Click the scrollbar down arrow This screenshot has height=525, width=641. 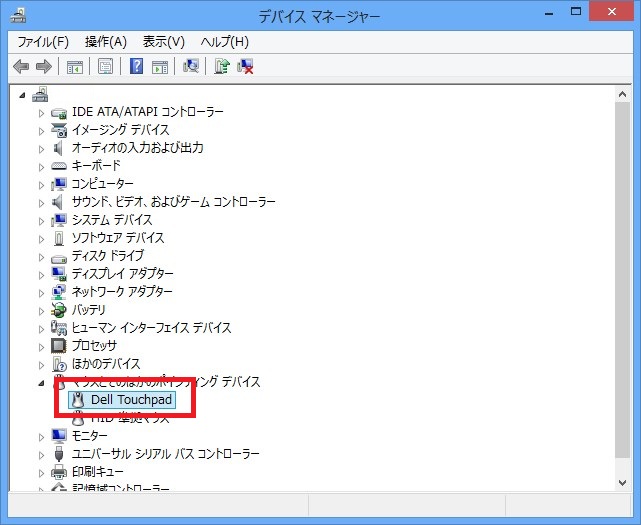(623, 483)
